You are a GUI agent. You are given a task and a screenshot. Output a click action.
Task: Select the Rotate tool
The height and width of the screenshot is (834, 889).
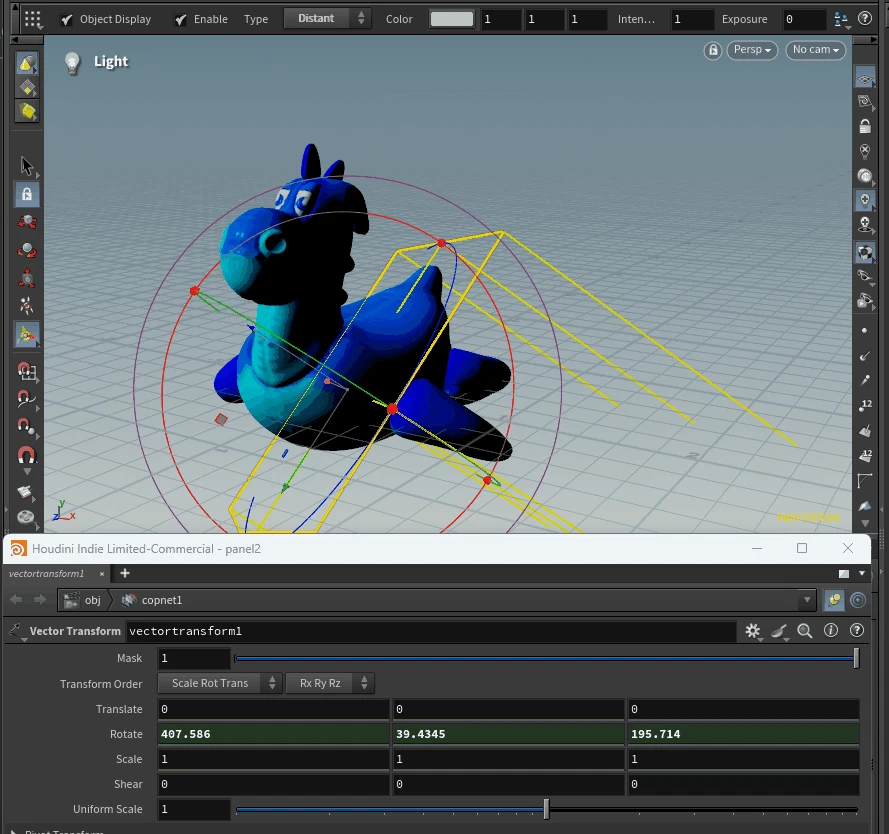(x=27, y=250)
